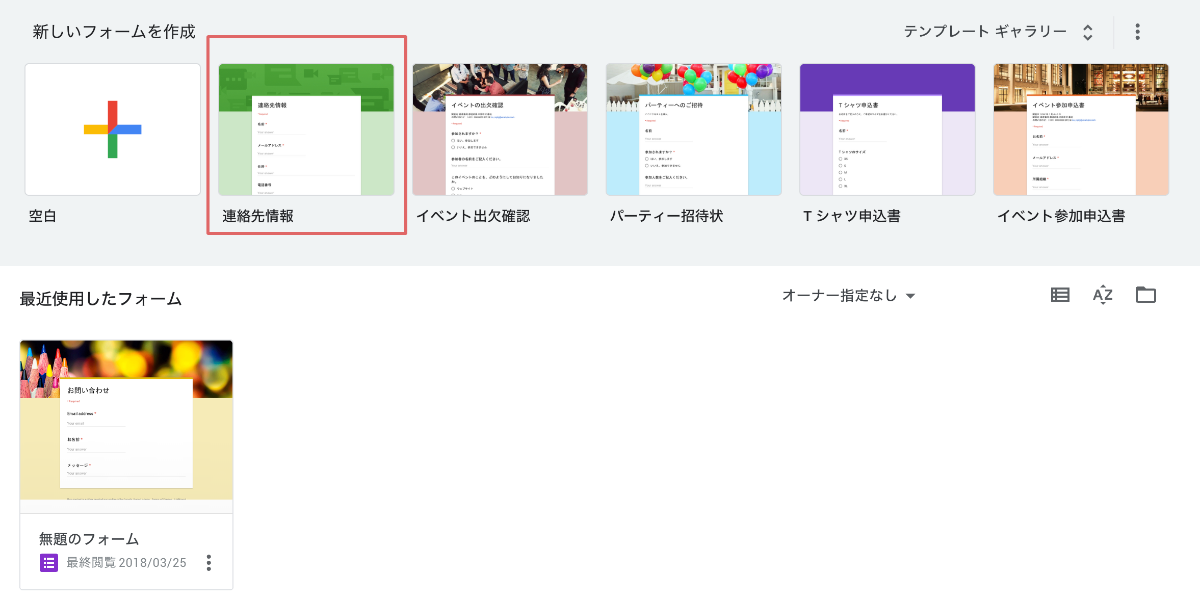Create a blank form with plus thumbnail
Image resolution: width=1200 pixels, height=611 pixels.
tap(113, 130)
